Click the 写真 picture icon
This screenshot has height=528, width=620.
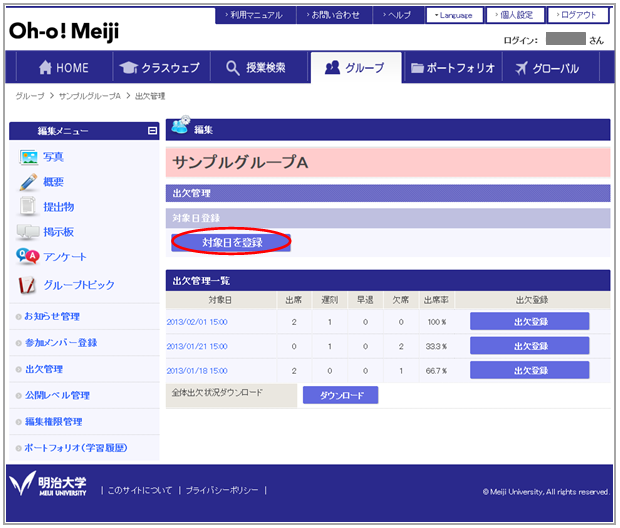click(x=28, y=157)
